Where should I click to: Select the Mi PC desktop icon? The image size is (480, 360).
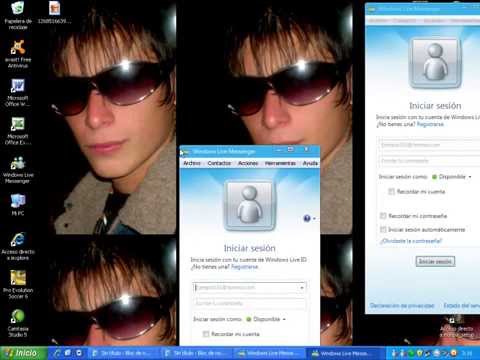coord(18,204)
